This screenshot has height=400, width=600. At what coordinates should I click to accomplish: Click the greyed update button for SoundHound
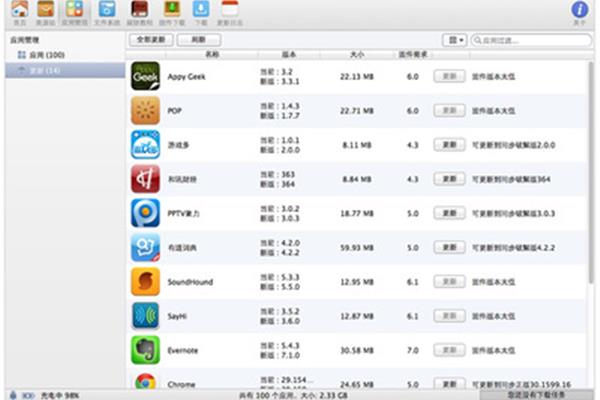point(449,282)
